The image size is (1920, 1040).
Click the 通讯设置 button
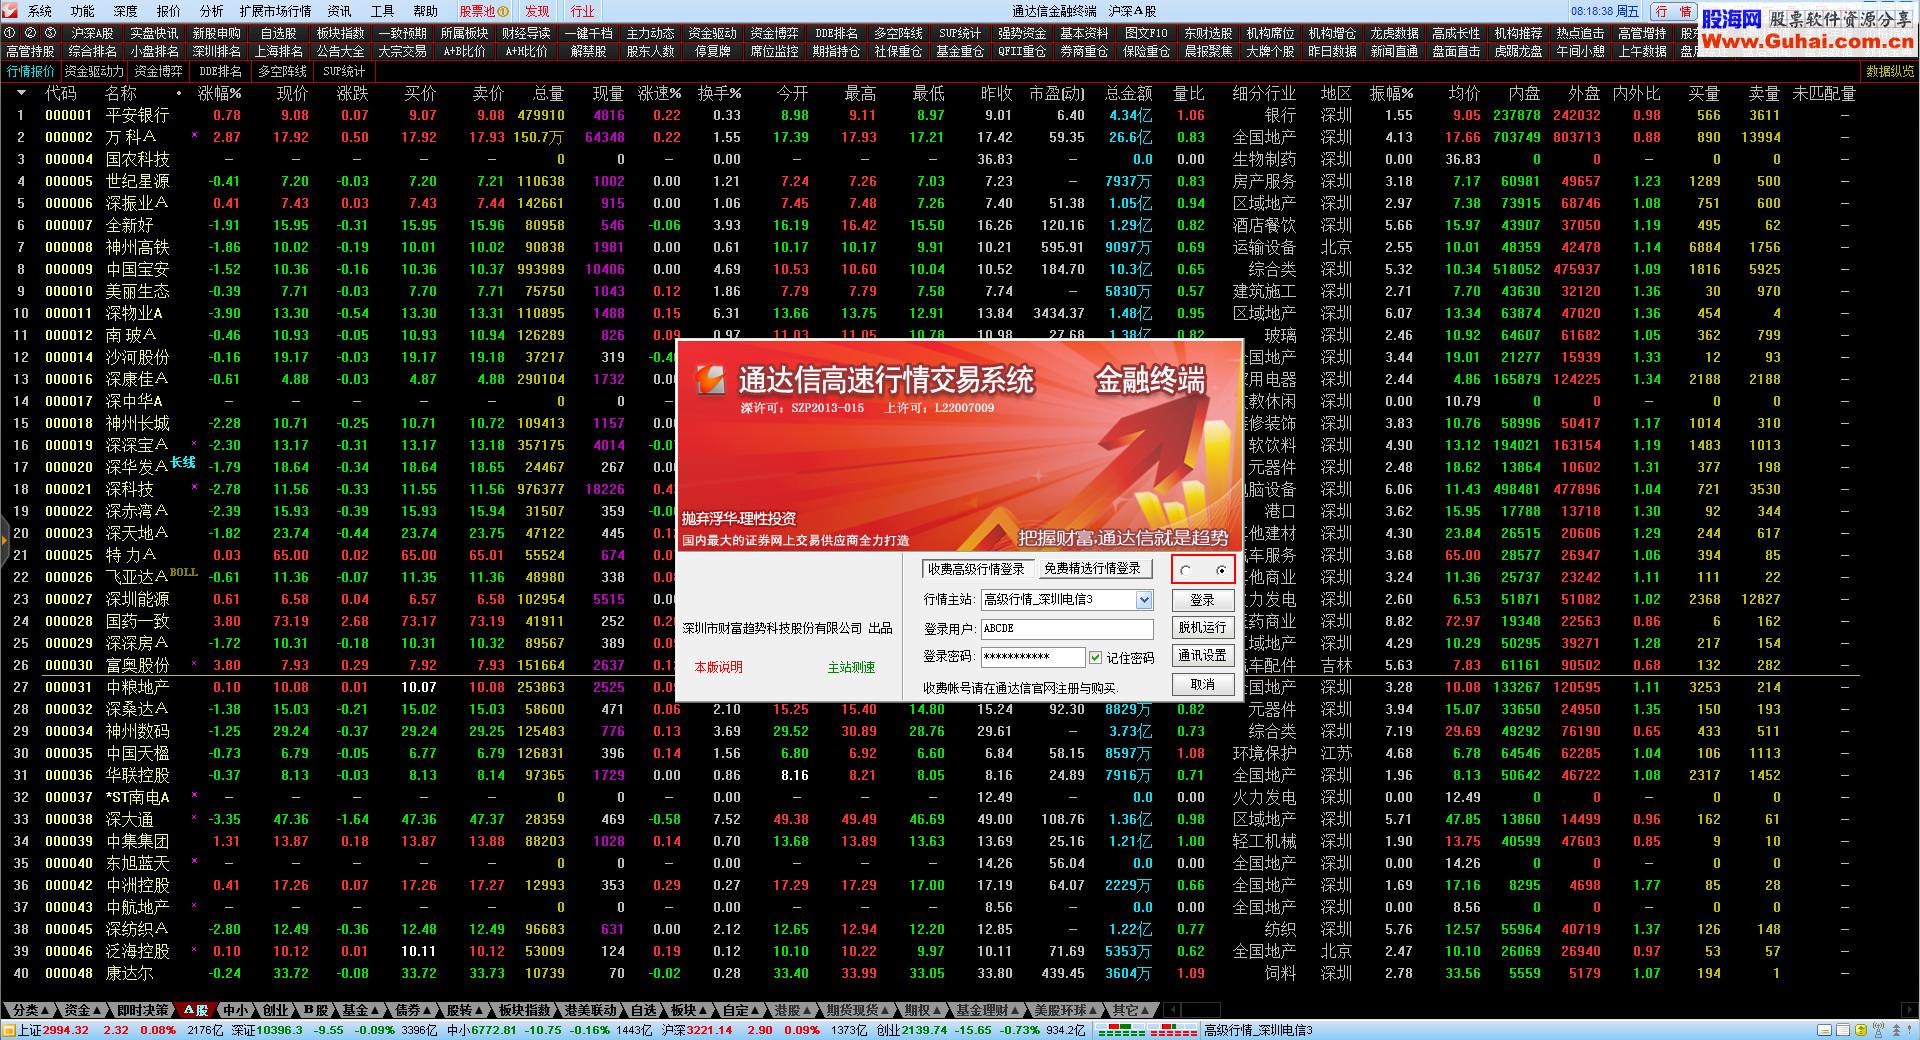(x=1202, y=655)
